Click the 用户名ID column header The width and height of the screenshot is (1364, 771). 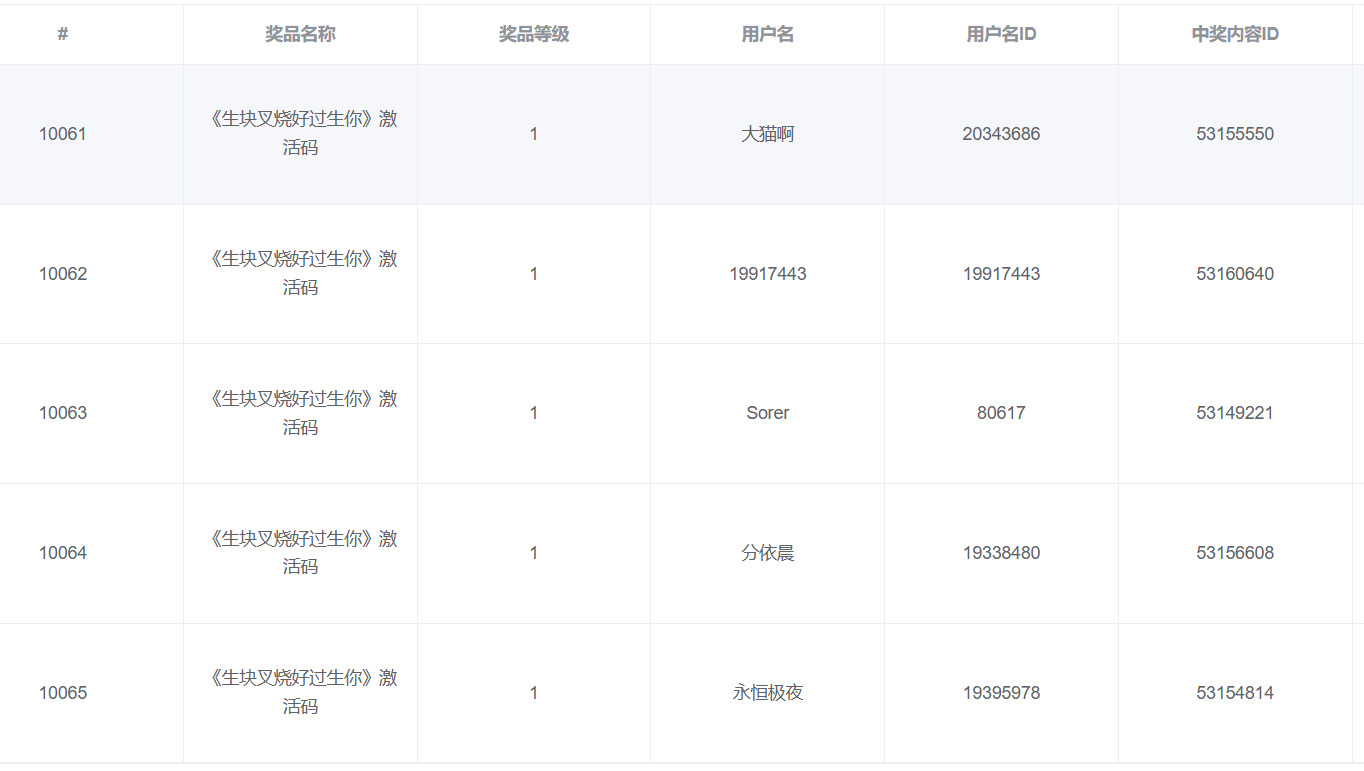(x=1001, y=34)
